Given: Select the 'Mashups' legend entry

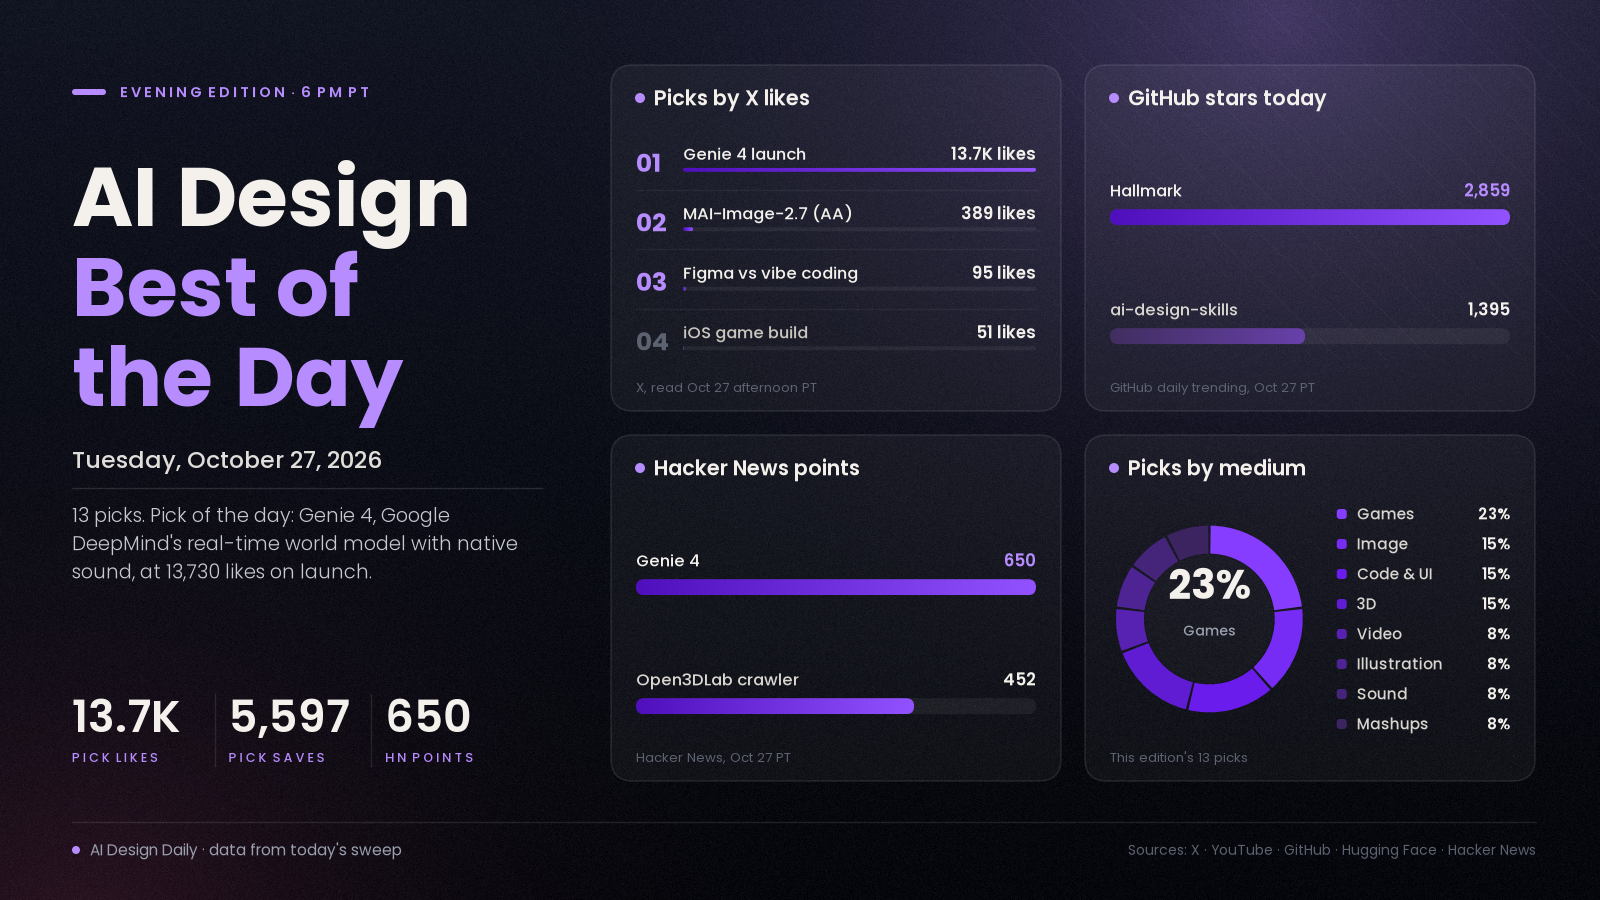Looking at the screenshot, I should coord(1423,724).
